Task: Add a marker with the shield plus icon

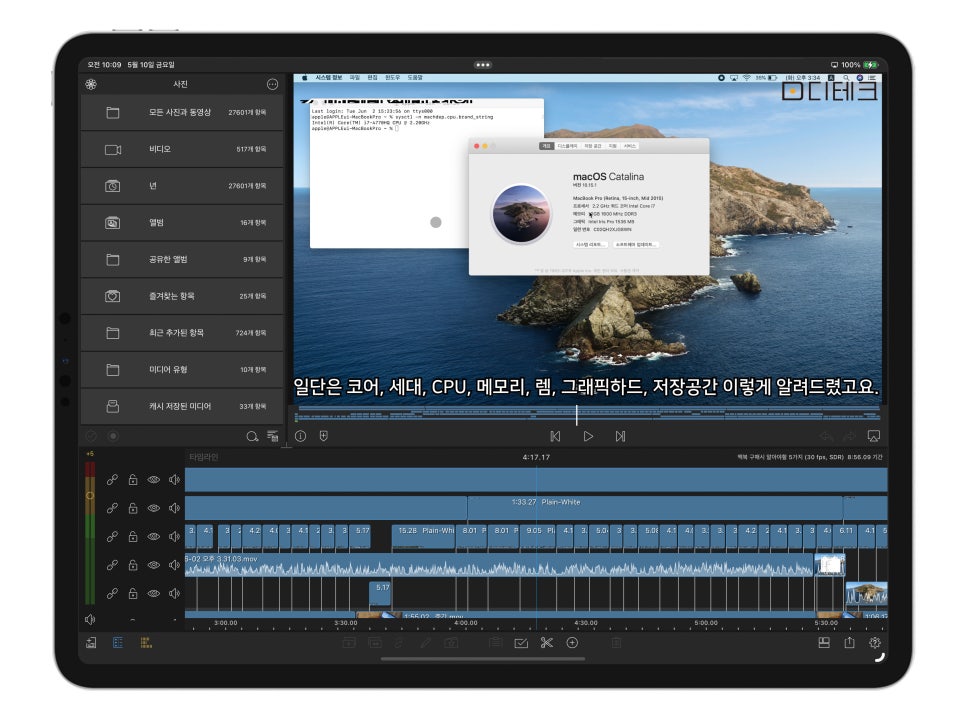Action: pyautogui.click(x=323, y=436)
